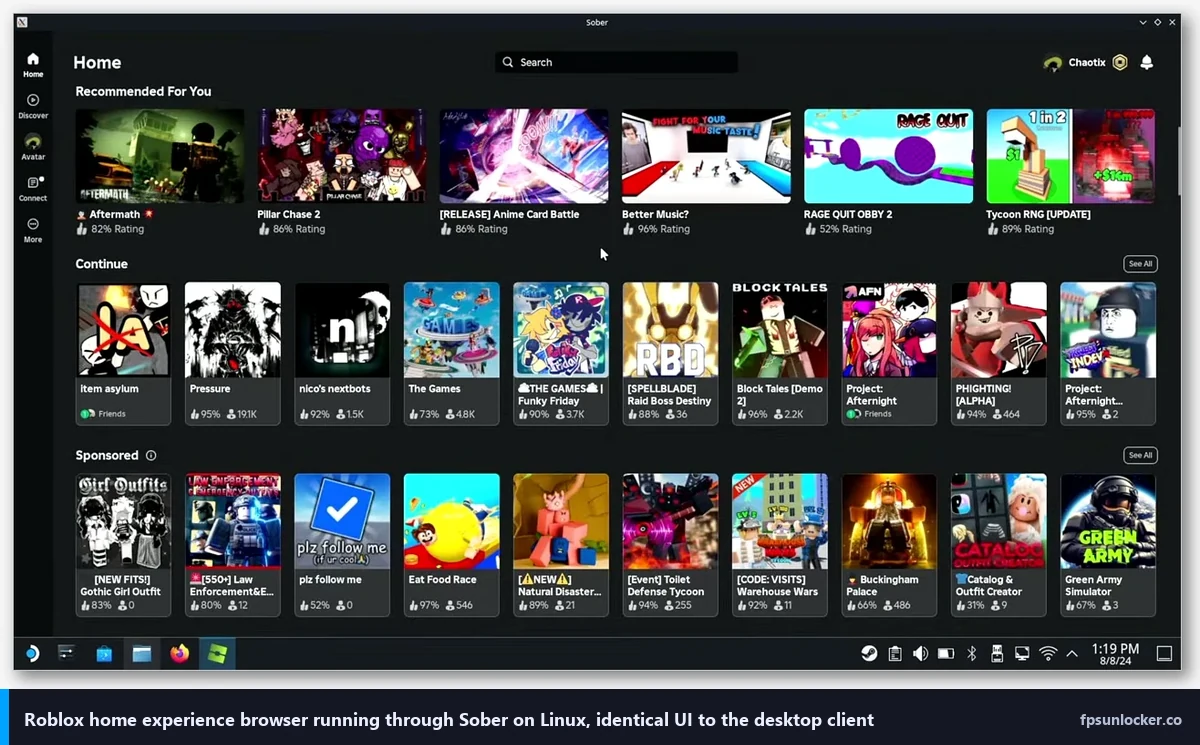Open the RAGE QUIT OBBY 2 thumbnail
The height and width of the screenshot is (745, 1200).
[888, 156]
